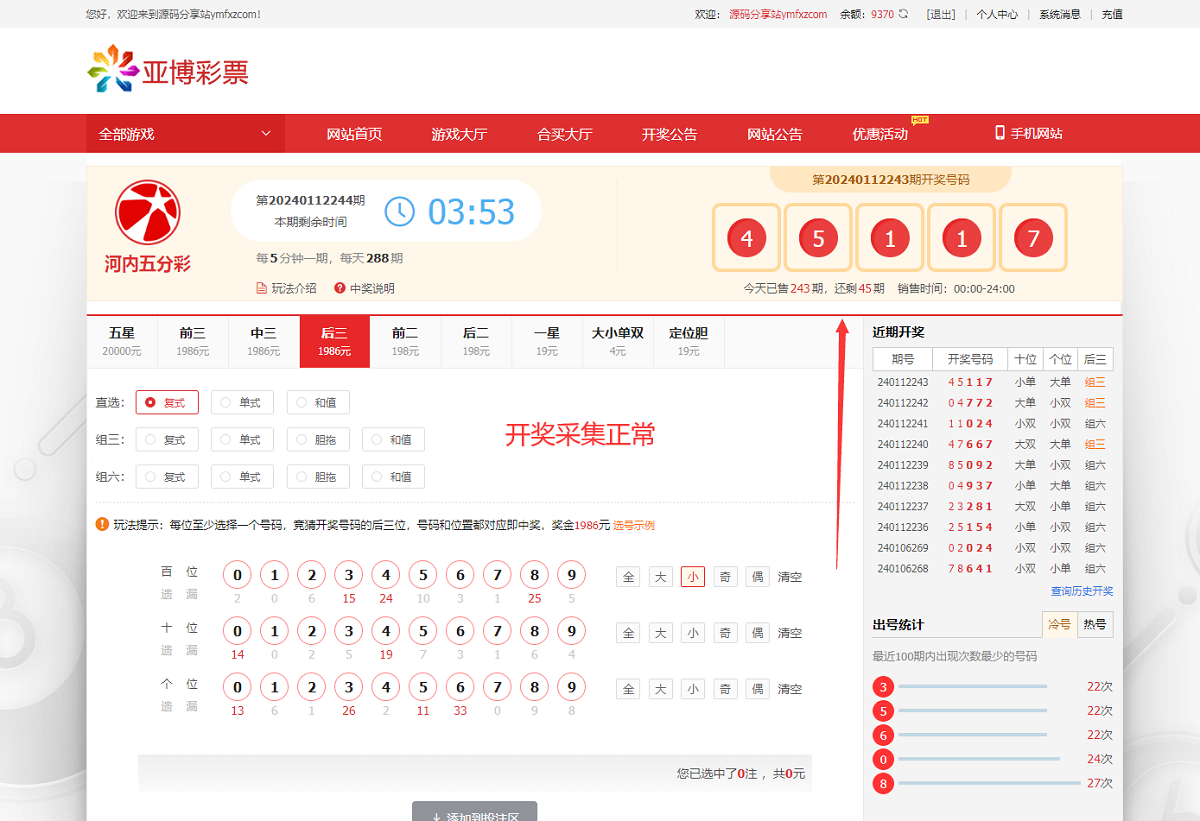This screenshot has width=1200, height=821.
Task: Click the countdown clock icon
Action: pos(399,211)
